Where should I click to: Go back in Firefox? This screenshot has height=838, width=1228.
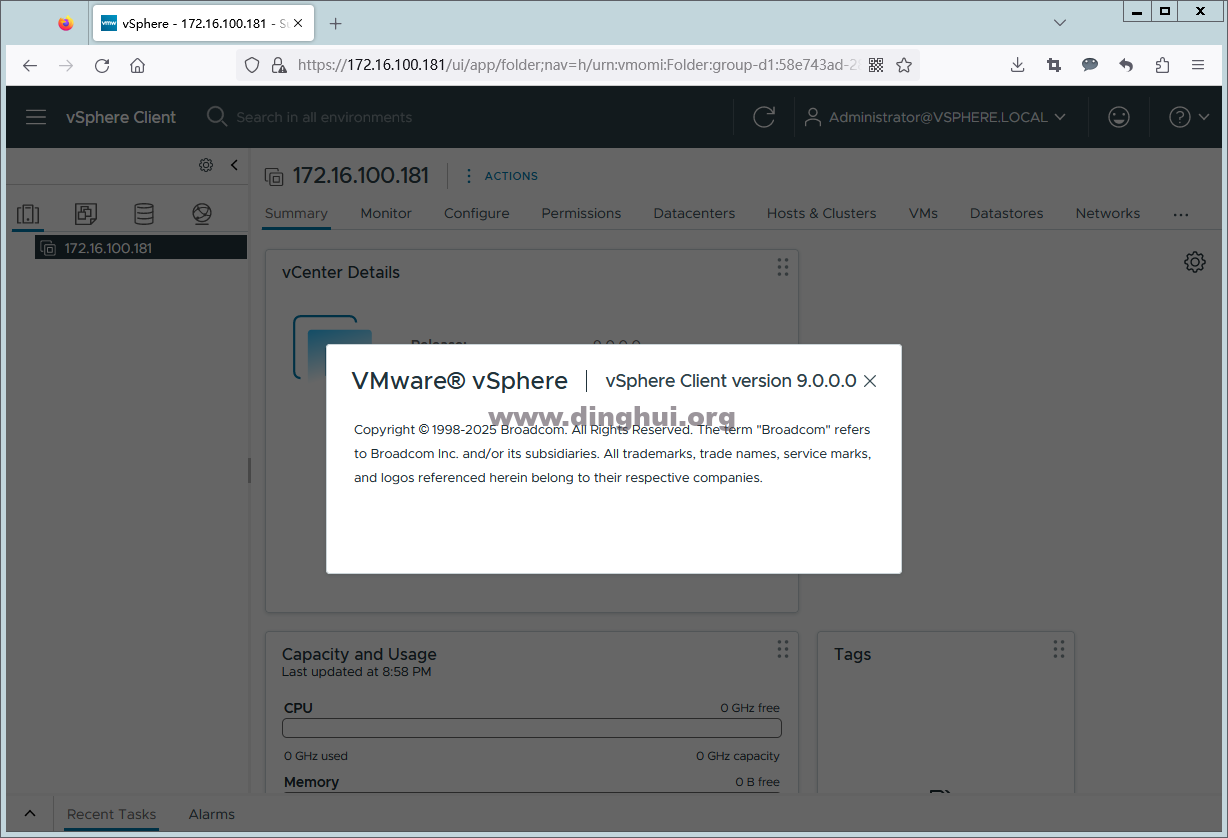tap(30, 65)
